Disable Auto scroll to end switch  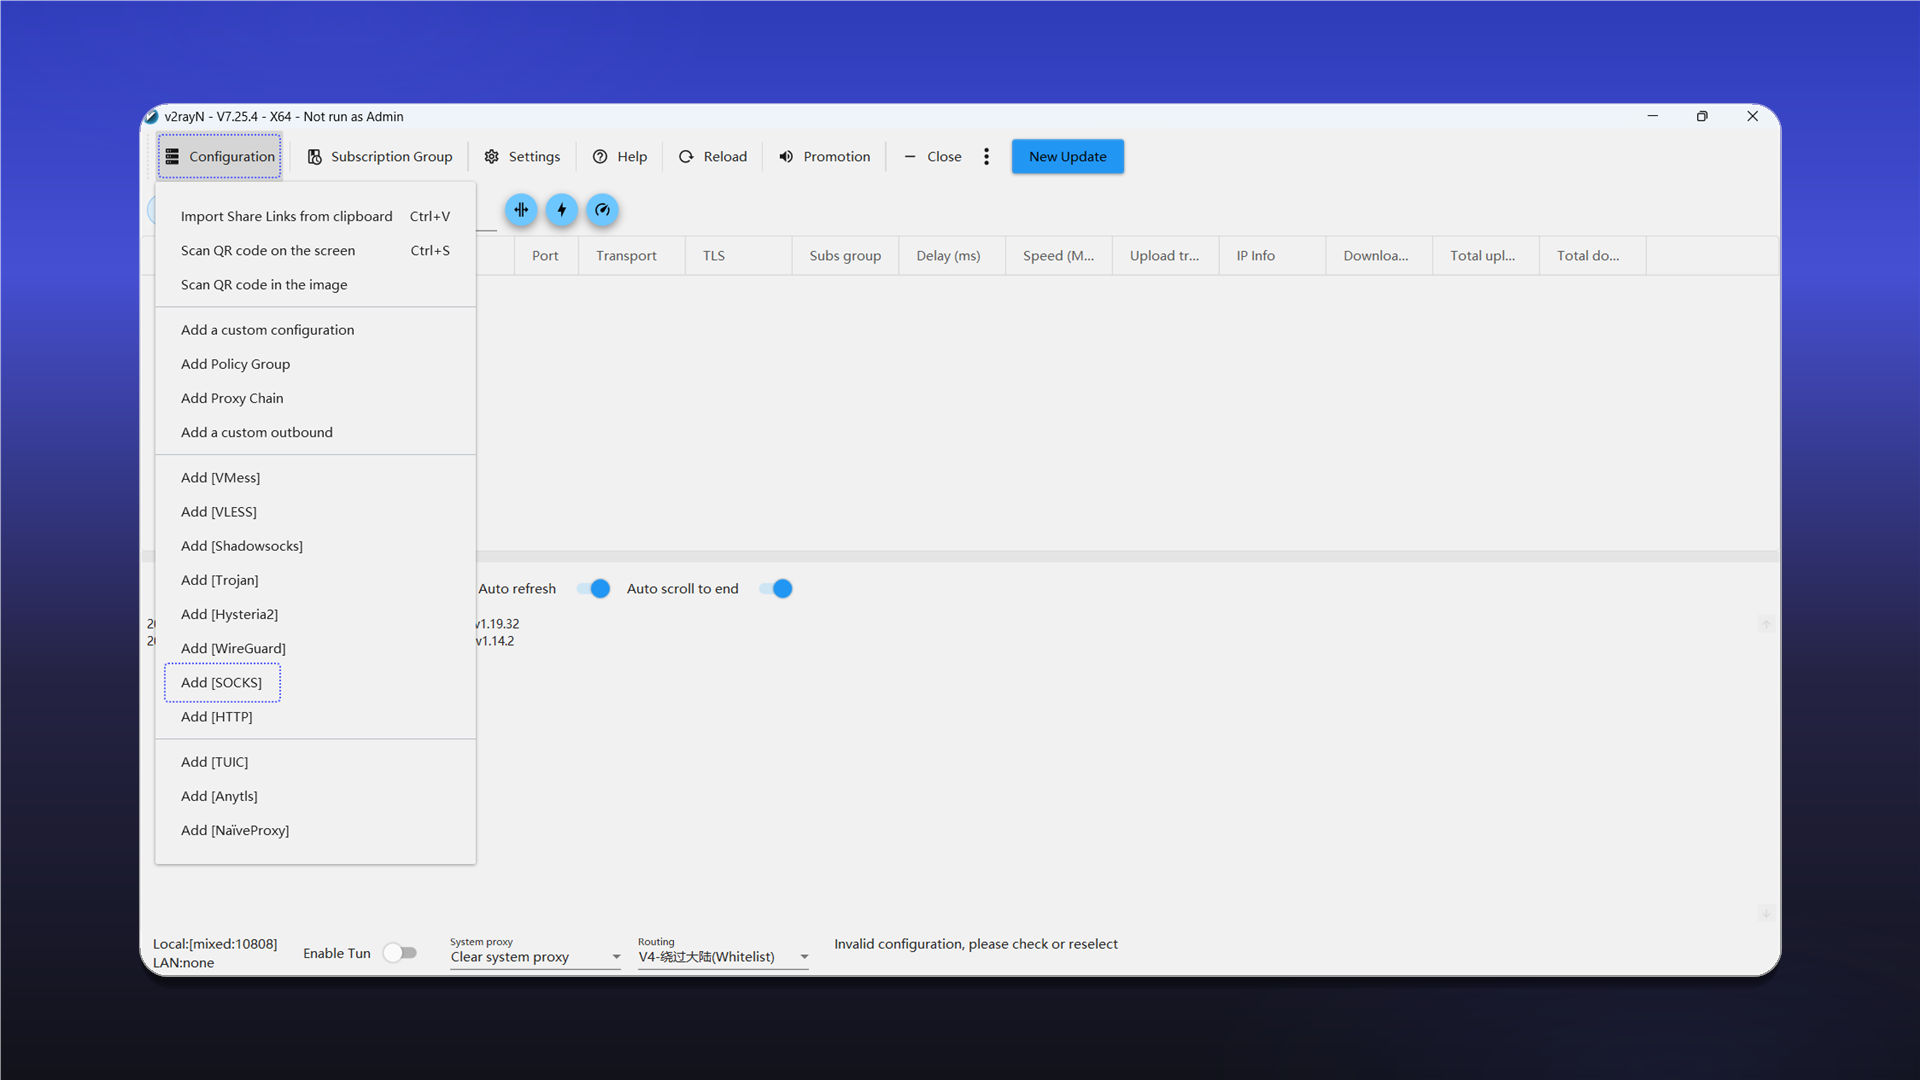click(776, 589)
